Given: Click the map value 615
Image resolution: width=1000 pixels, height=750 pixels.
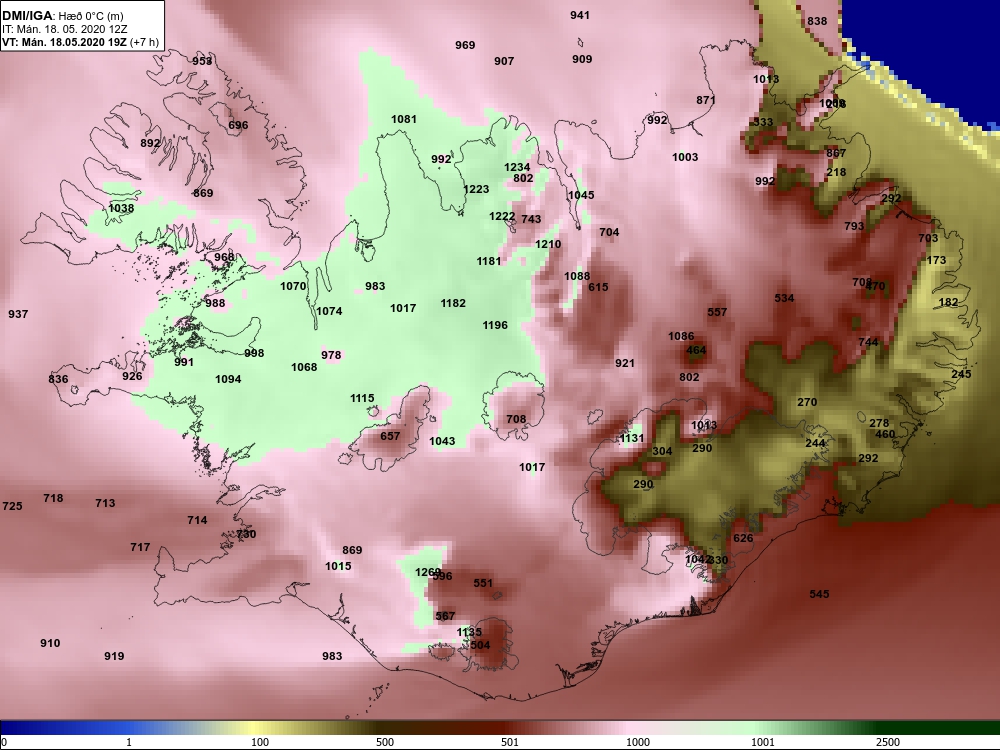Looking at the screenshot, I should [x=598, y=288].
